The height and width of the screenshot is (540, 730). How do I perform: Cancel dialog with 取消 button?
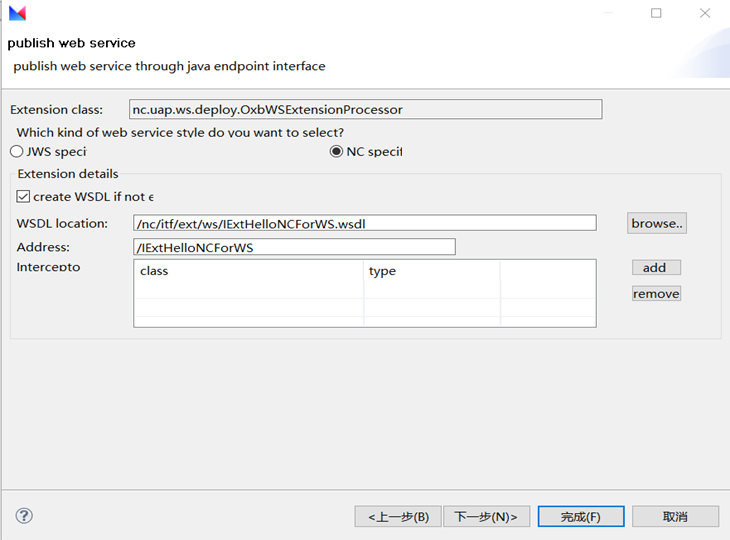[676, 517]
